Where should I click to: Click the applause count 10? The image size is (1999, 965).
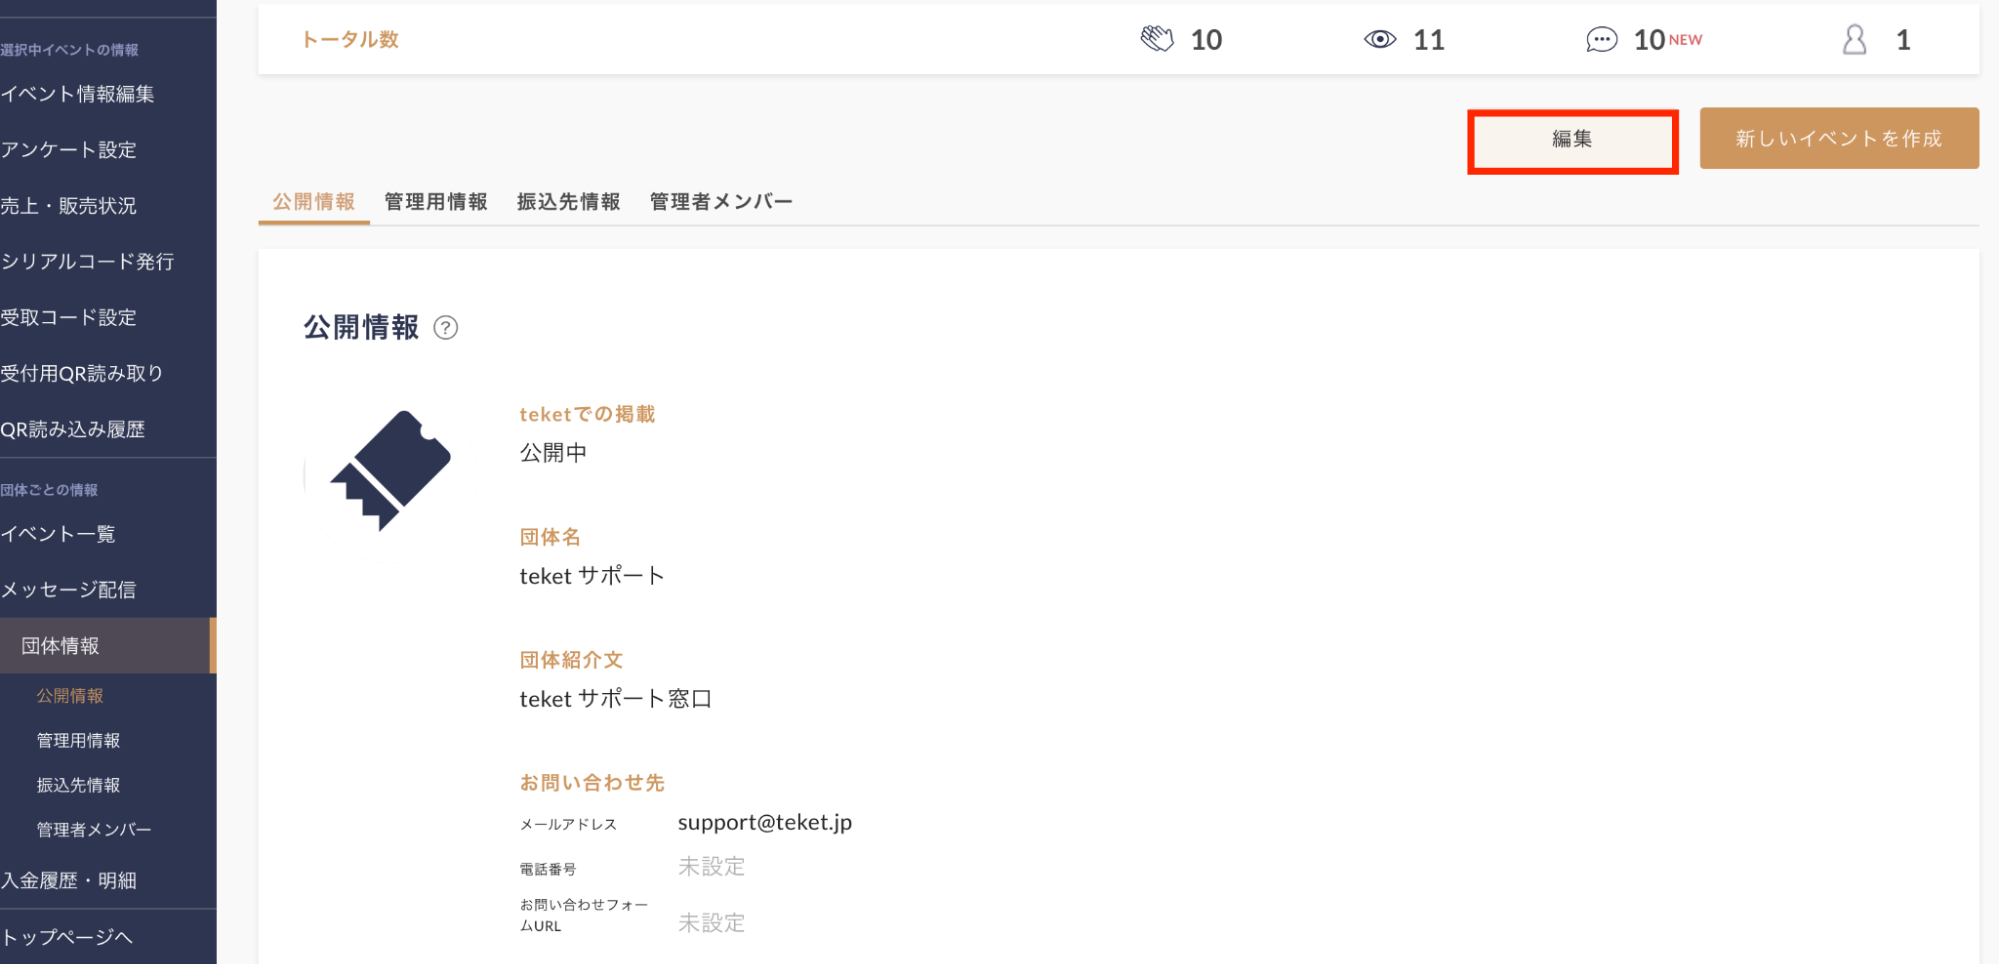click(x=1206, y=40)
